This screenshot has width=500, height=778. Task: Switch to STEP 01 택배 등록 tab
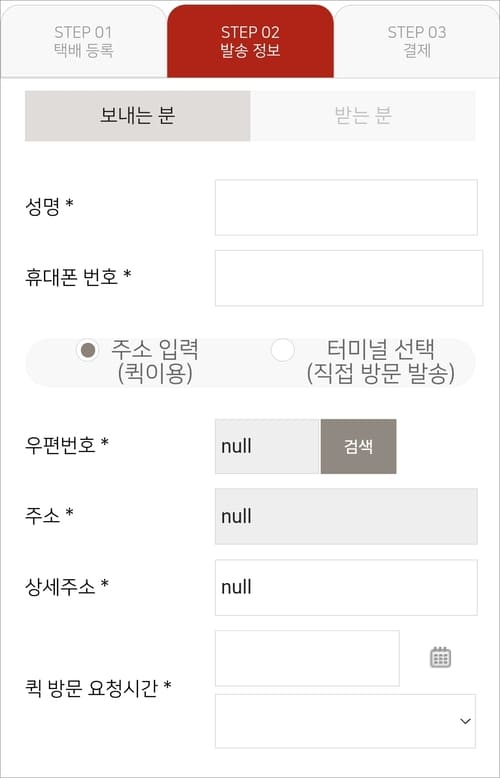pyautogui.click(x=84, y=41)
